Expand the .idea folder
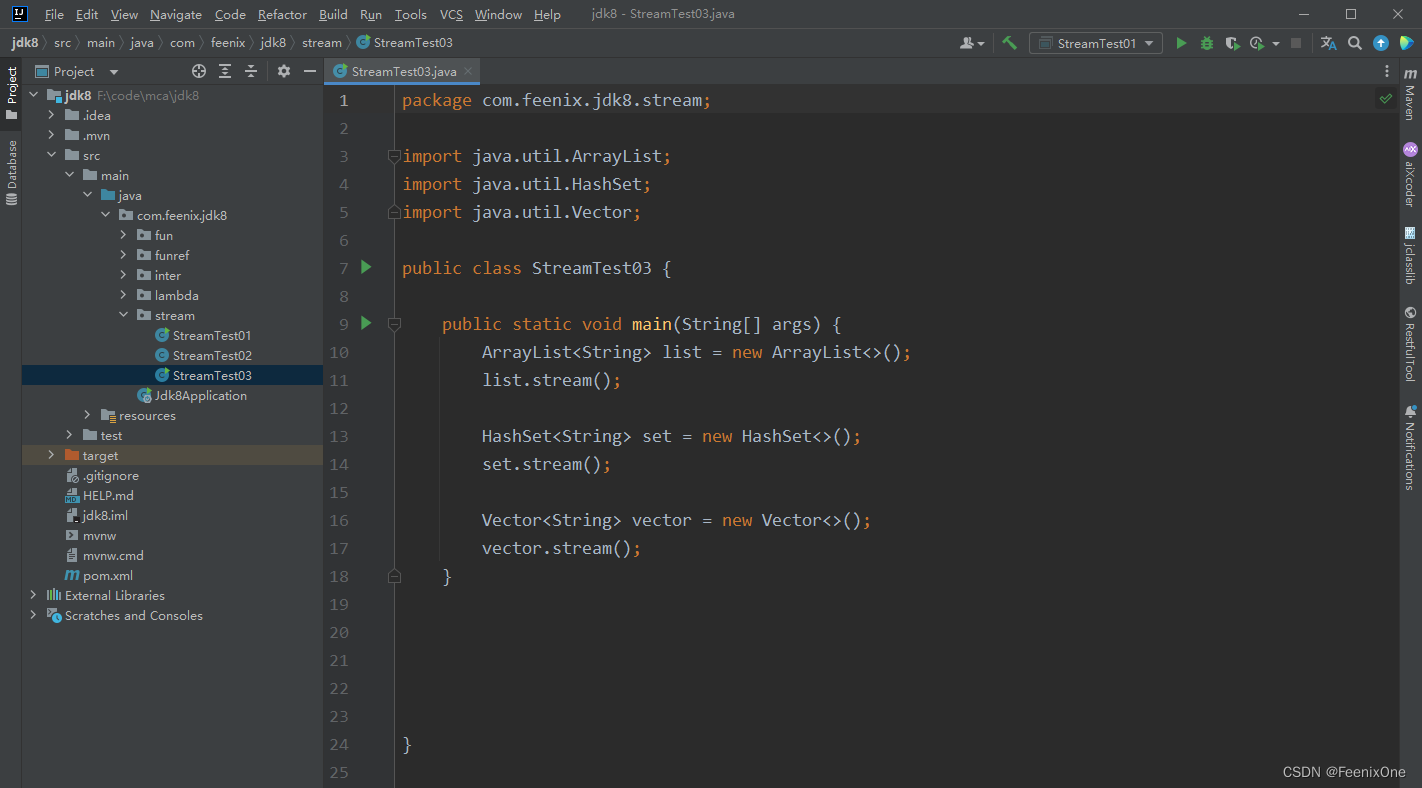The image size is (1422, 788). coord(51,115)
